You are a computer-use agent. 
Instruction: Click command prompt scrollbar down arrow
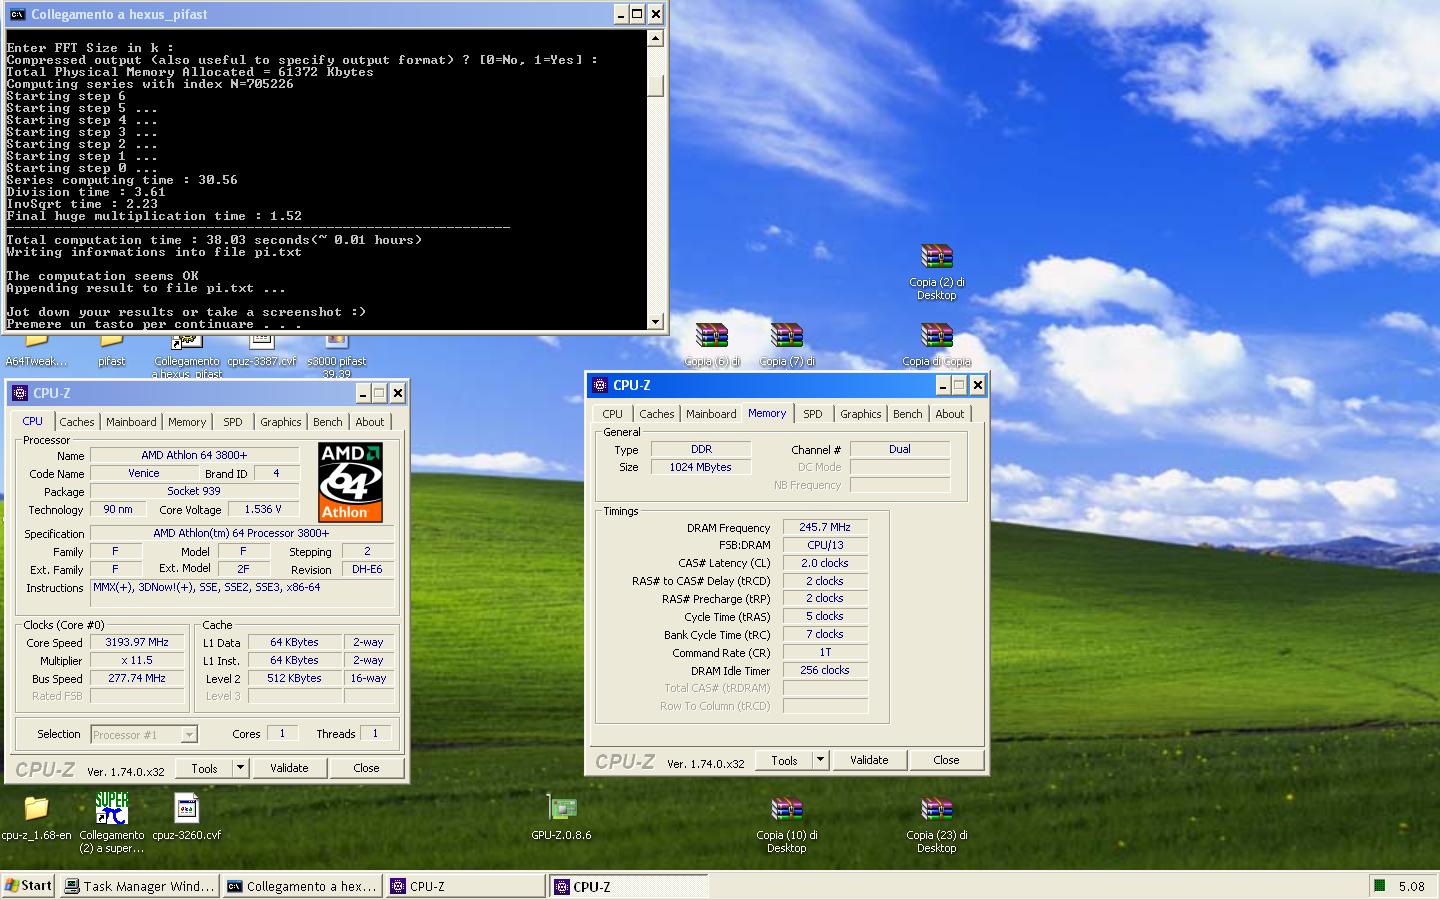[656, 322]
